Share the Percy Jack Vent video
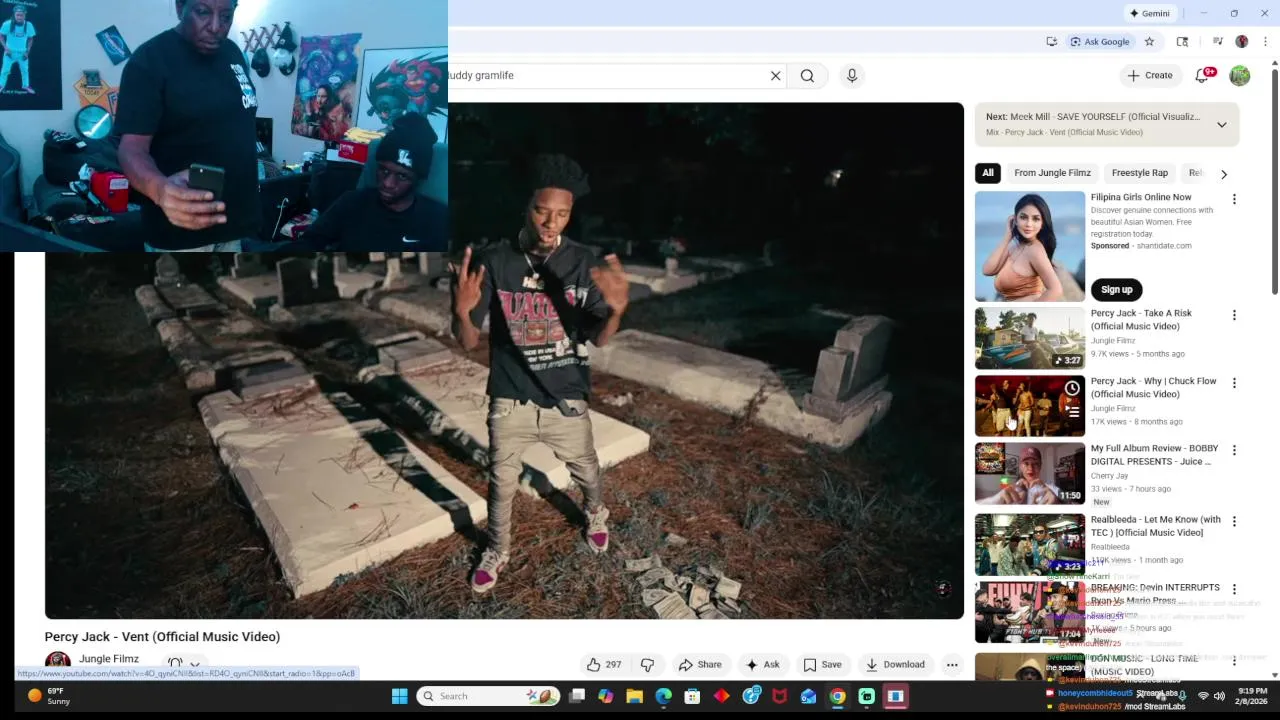The image size is (1280, 720). click(x=700, y=664)
